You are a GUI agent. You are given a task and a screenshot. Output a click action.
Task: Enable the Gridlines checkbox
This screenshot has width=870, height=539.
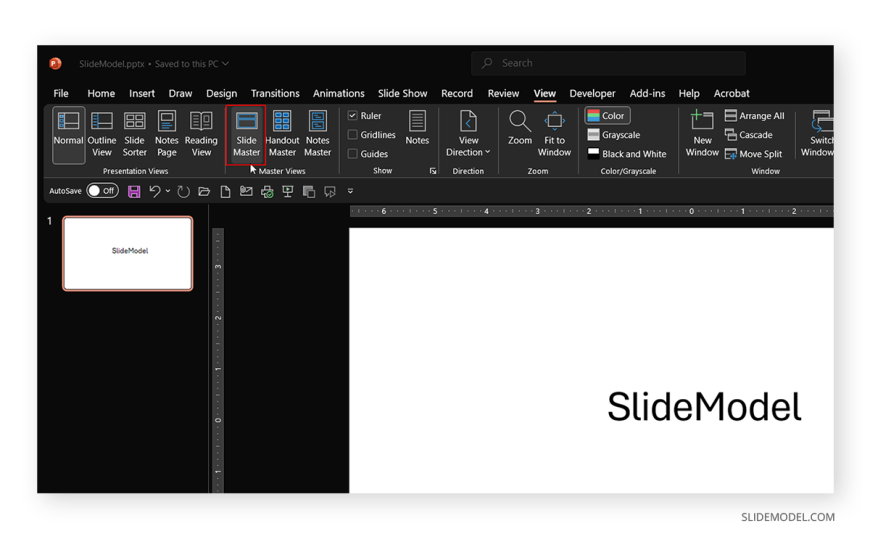352,134
